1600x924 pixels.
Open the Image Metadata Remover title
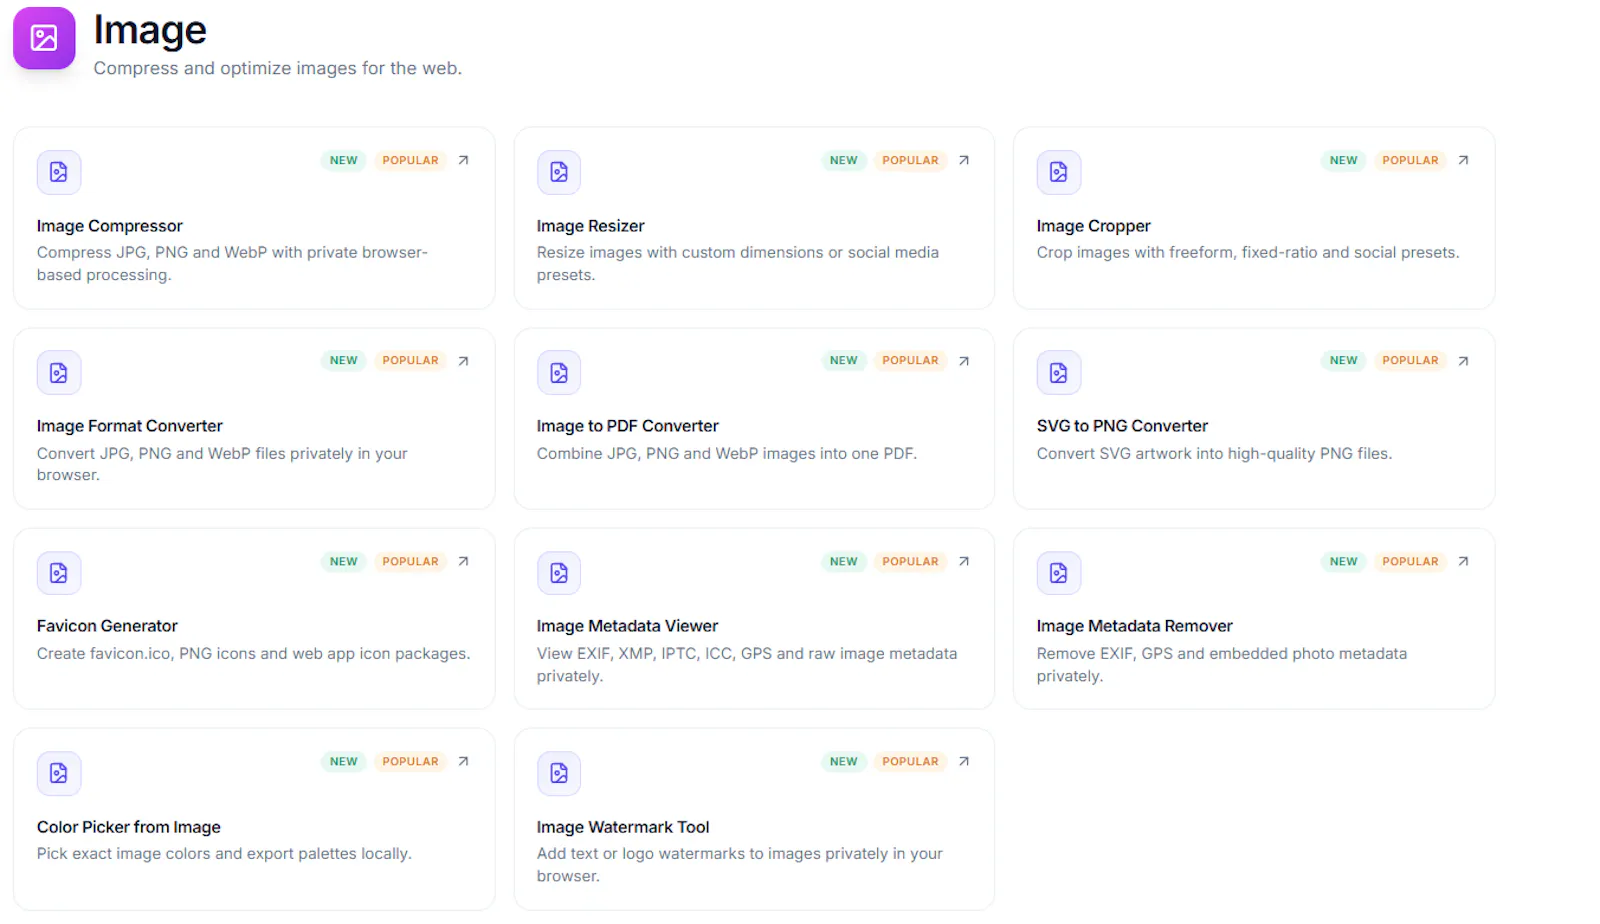1134,626
